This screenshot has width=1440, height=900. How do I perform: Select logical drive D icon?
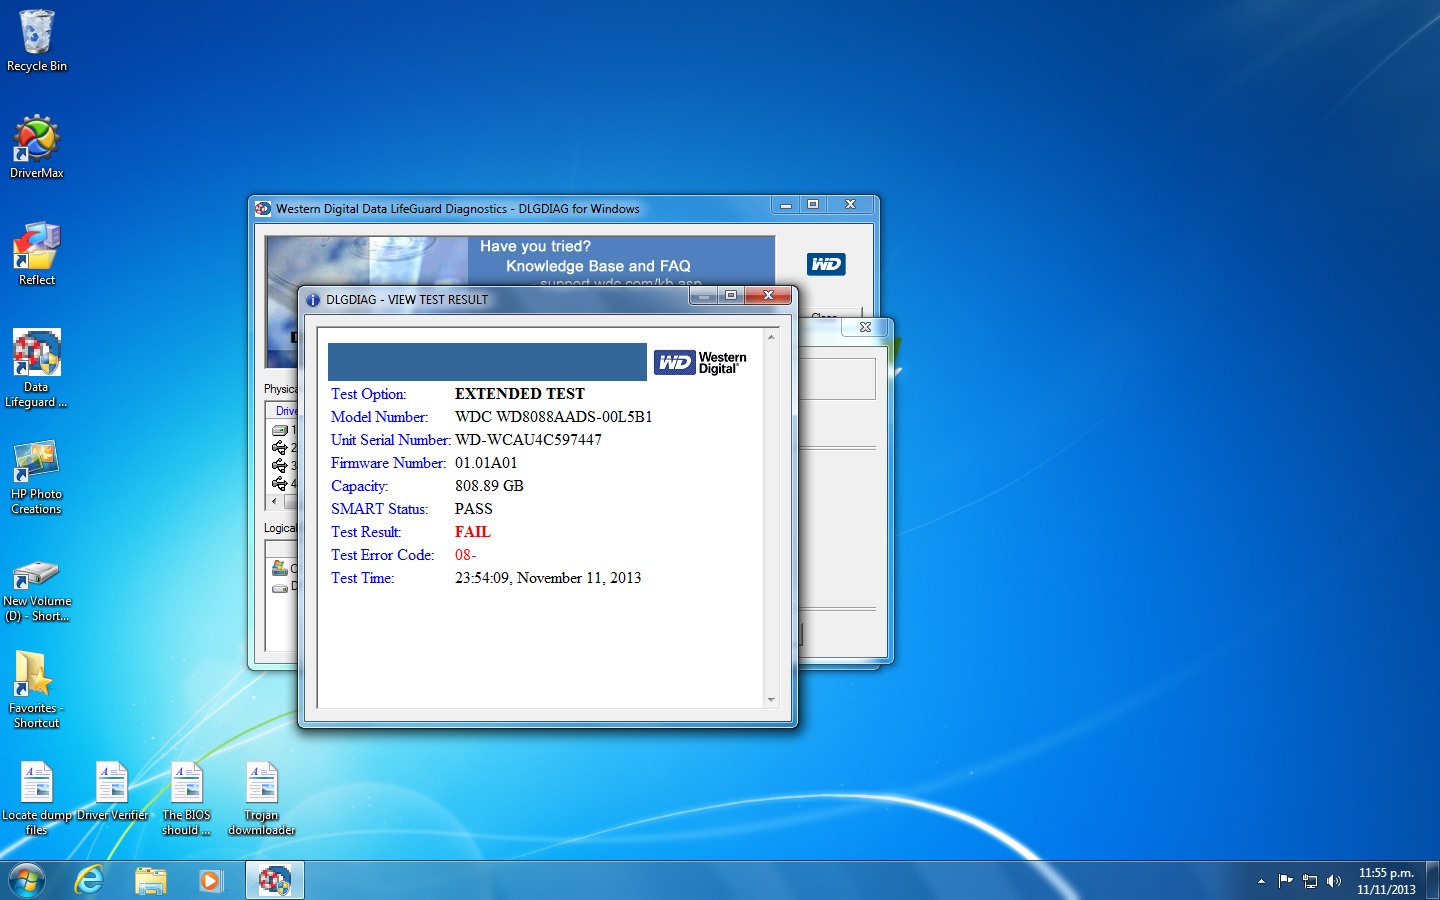coord(280,587)
